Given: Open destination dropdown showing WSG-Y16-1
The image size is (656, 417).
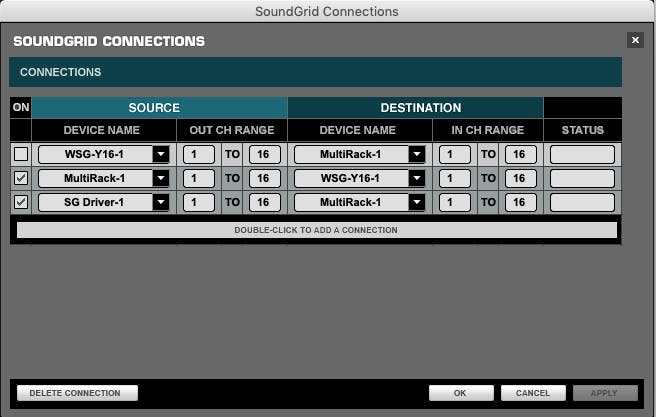Looking at the screenshot, I should [360, 178].
